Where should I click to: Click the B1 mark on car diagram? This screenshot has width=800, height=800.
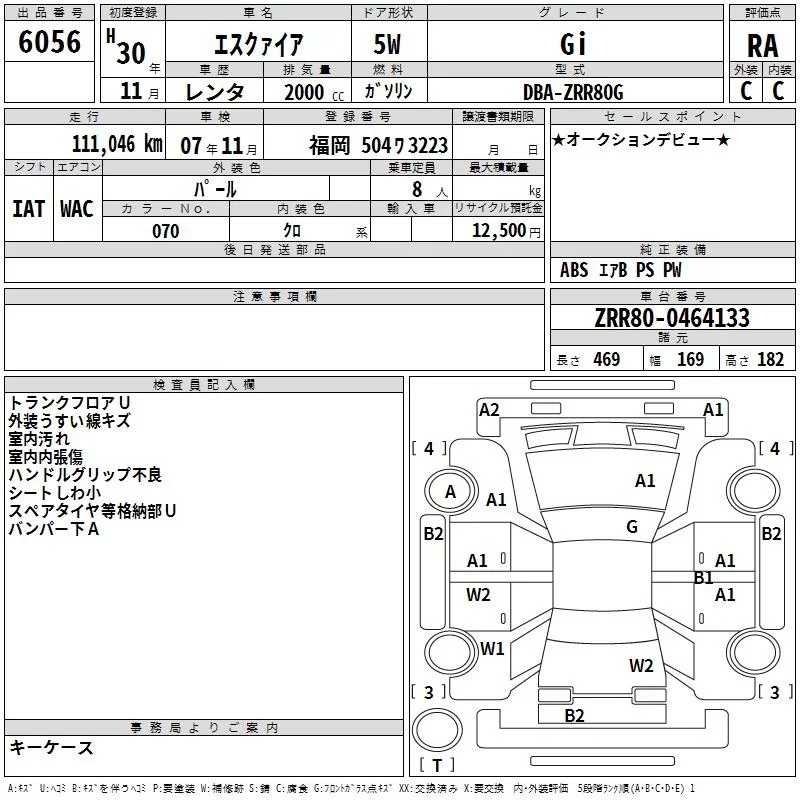click(x=703, y=578)
